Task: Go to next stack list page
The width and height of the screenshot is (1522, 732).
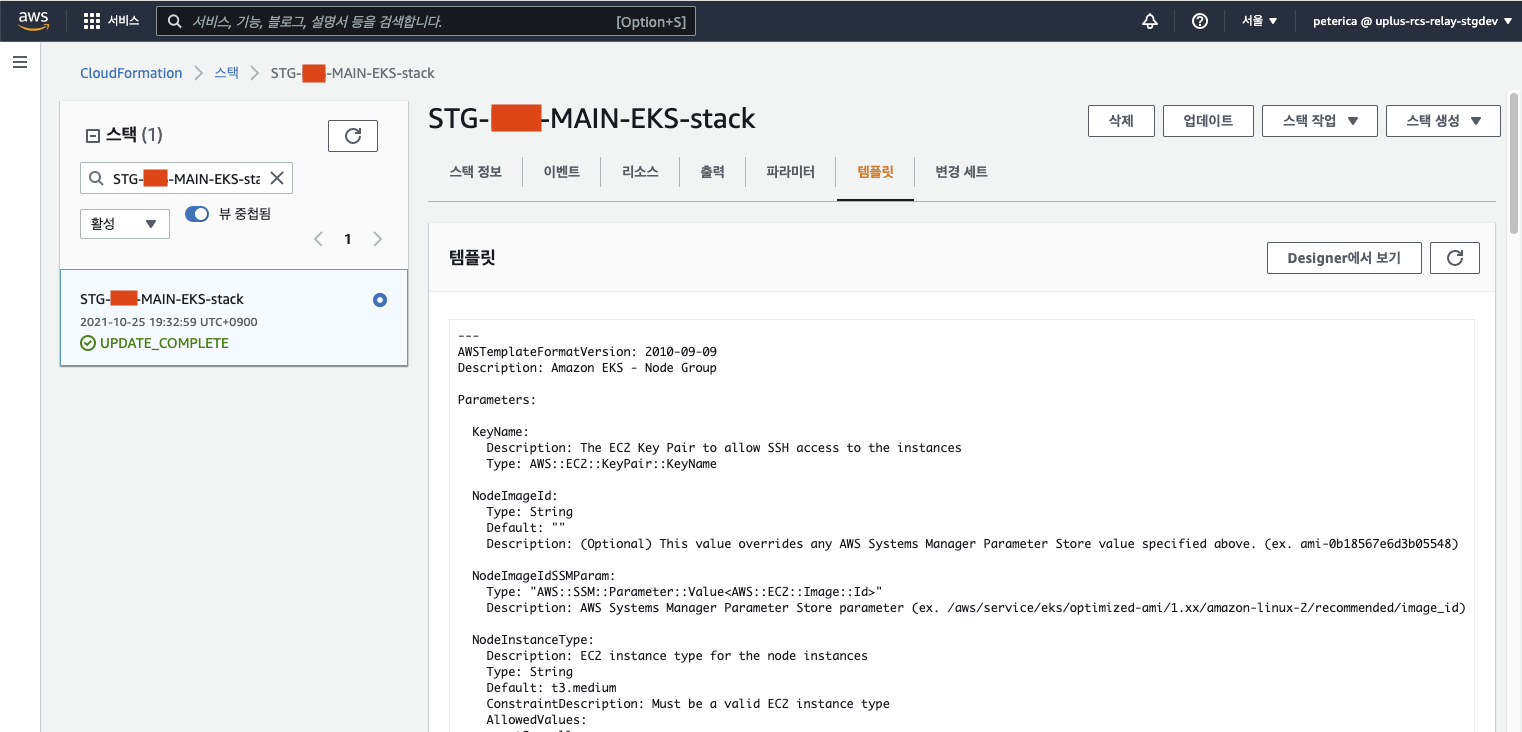Action: click(377, 239)
